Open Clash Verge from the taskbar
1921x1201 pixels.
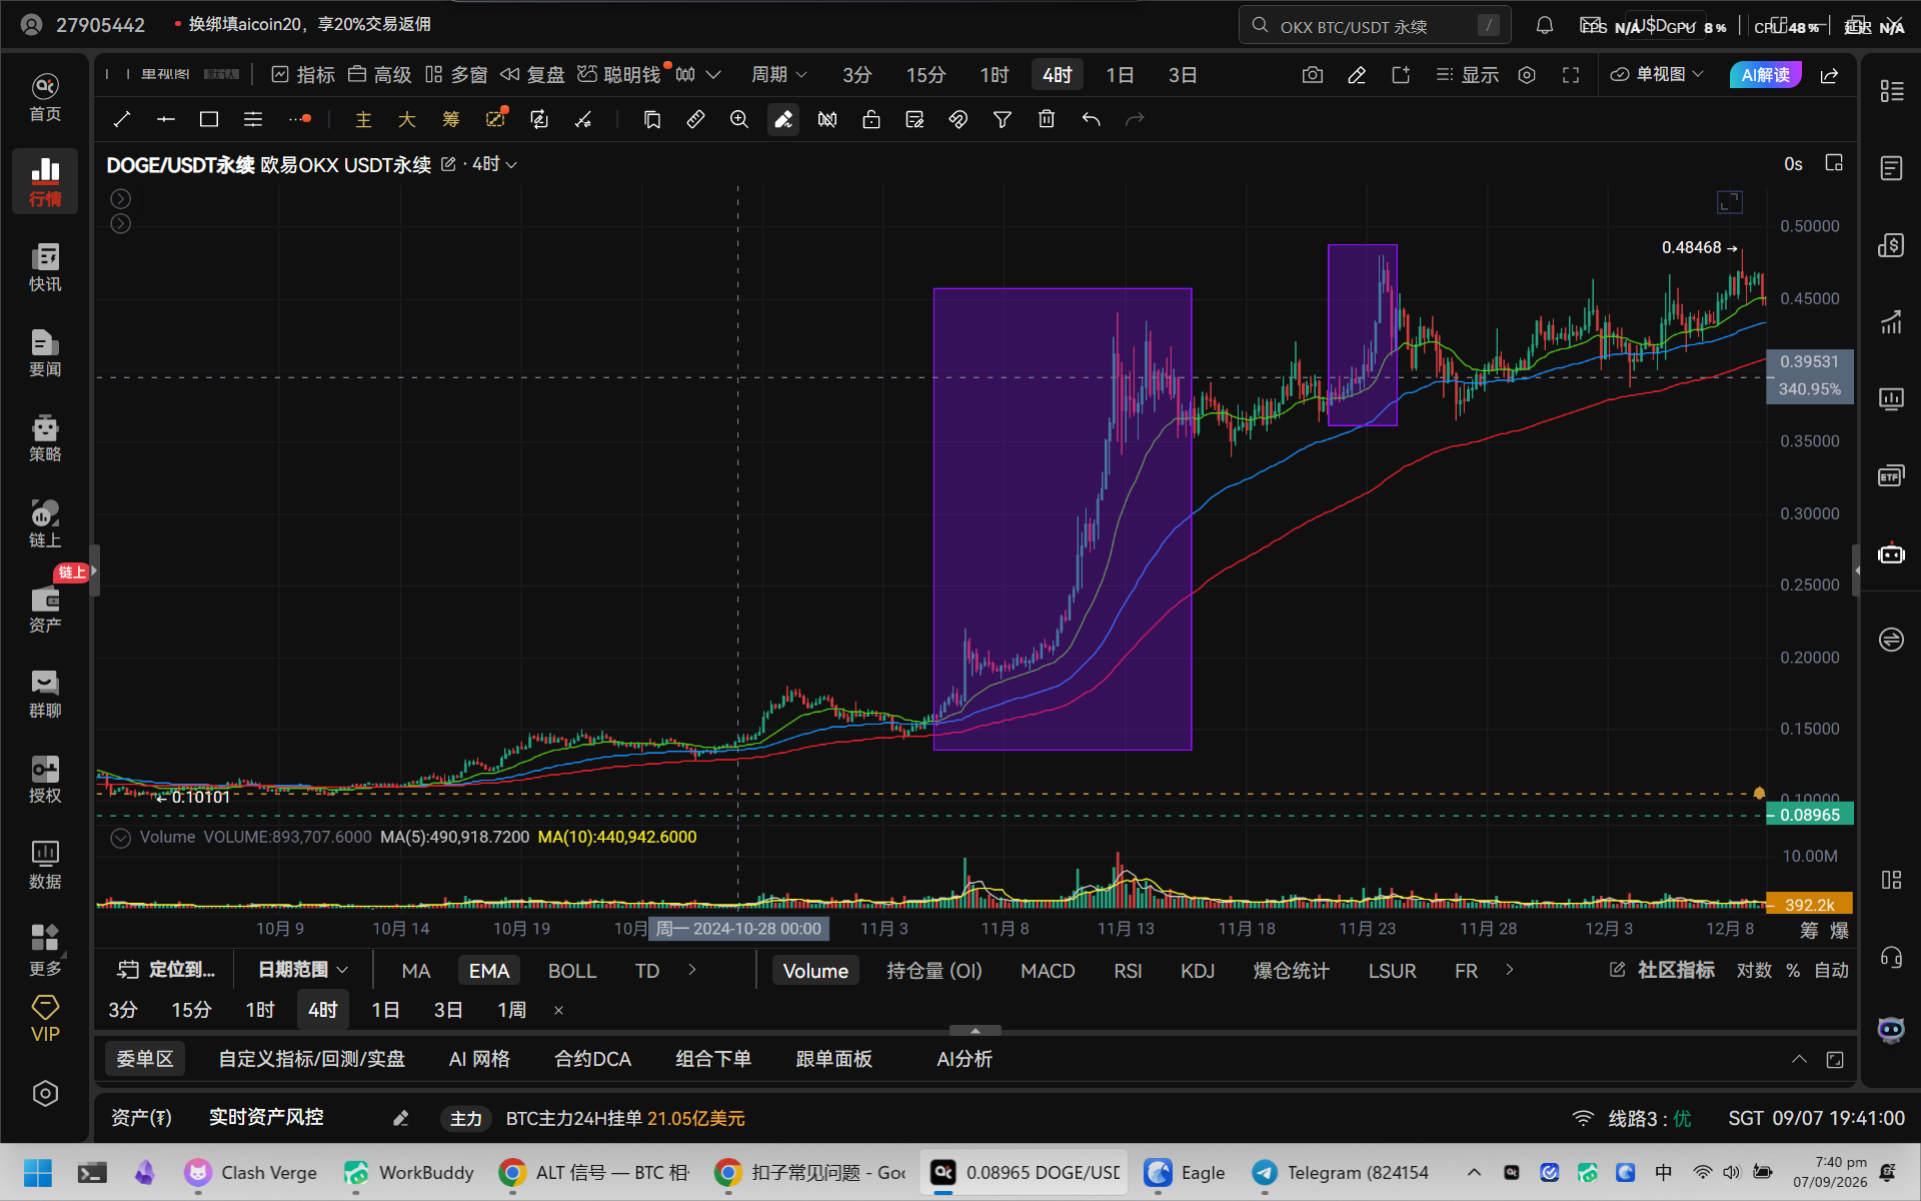251,1173
